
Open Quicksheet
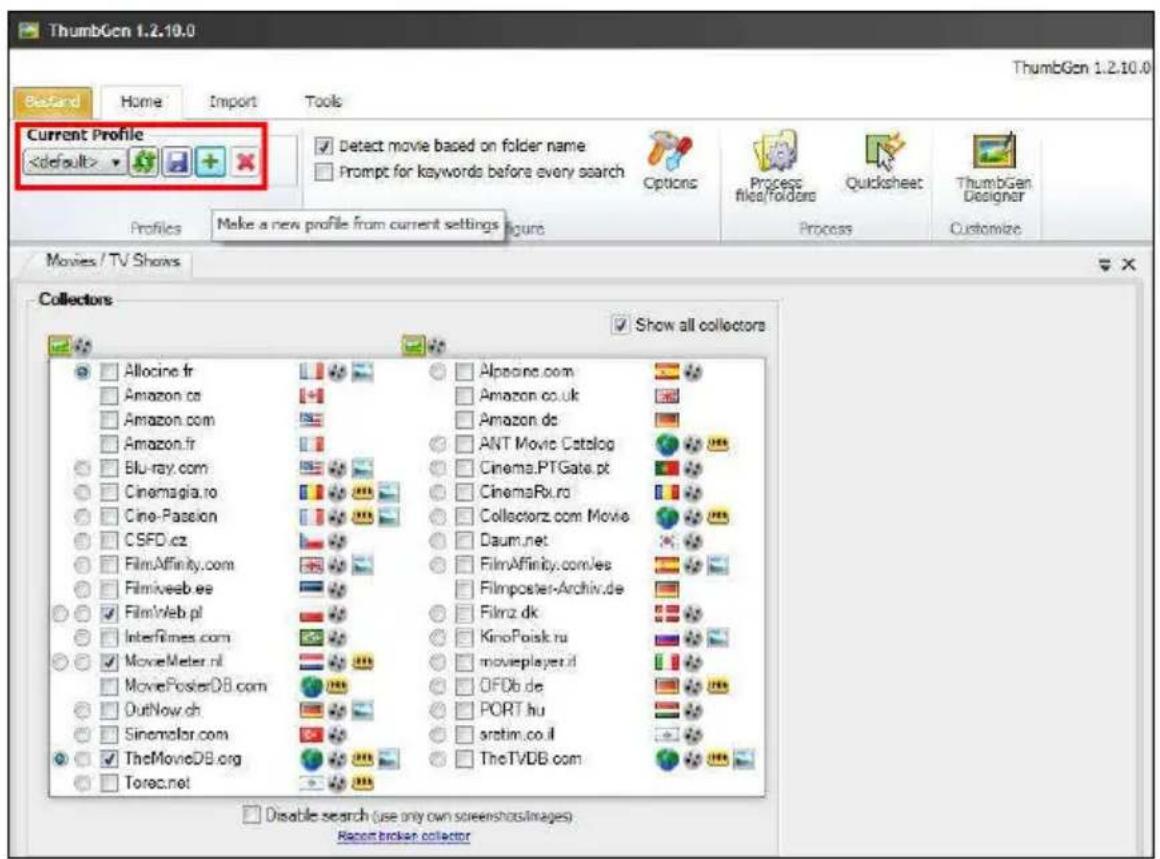tap(884, 161)
